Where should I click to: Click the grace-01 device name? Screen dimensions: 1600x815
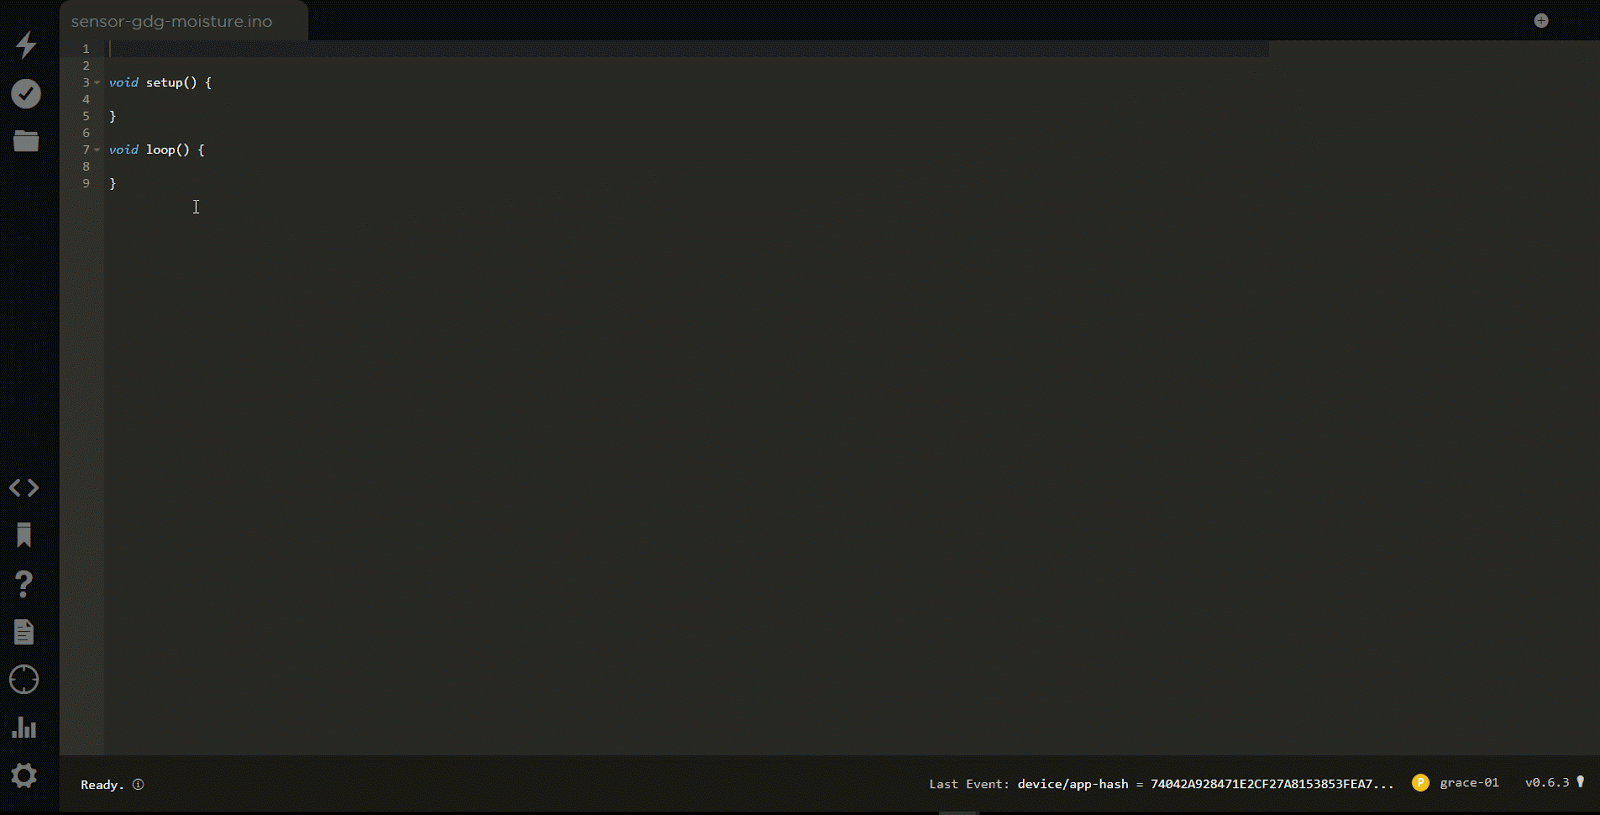(1469, 783)
